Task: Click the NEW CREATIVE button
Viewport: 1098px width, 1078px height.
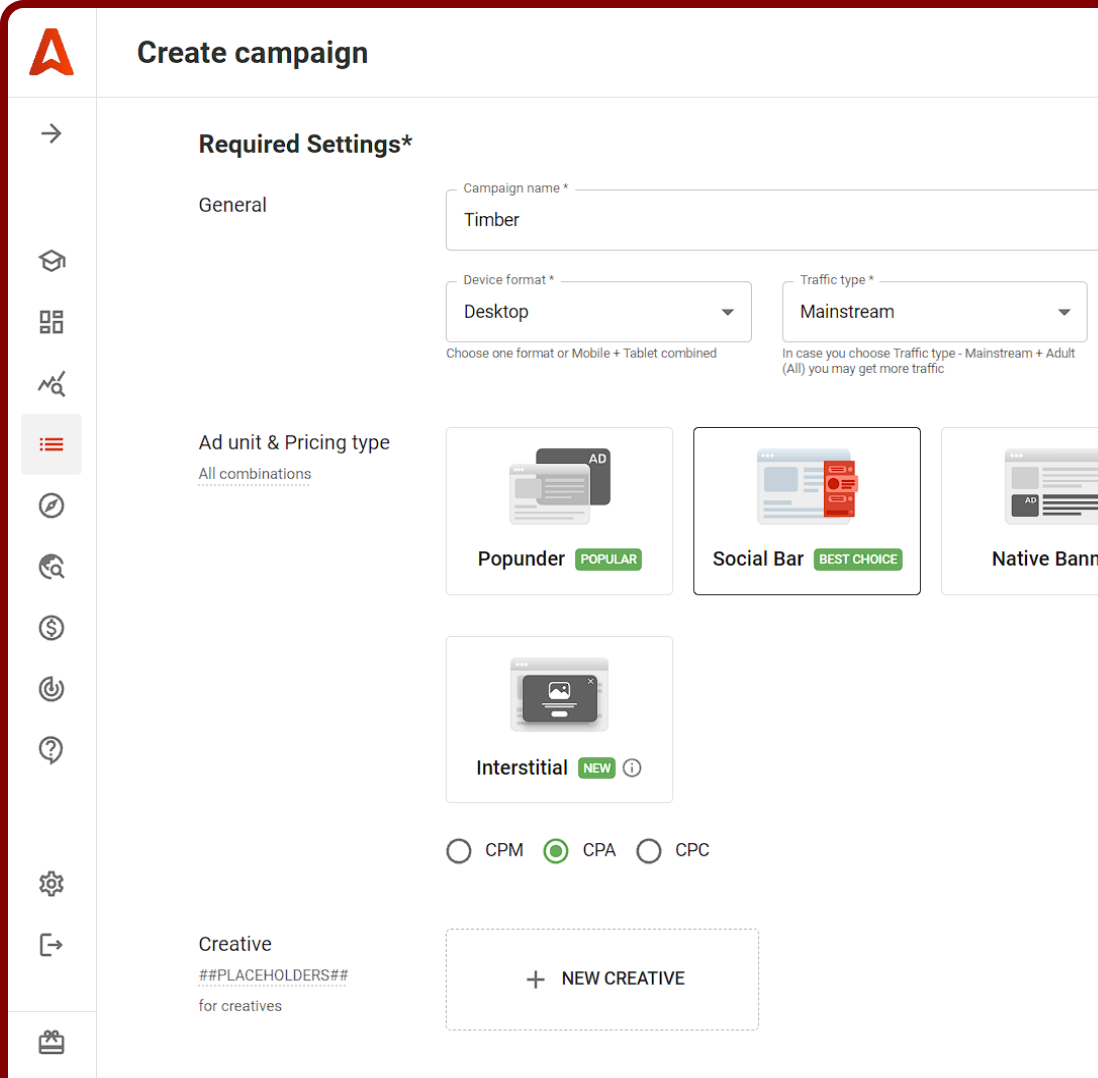Action: 602,978
